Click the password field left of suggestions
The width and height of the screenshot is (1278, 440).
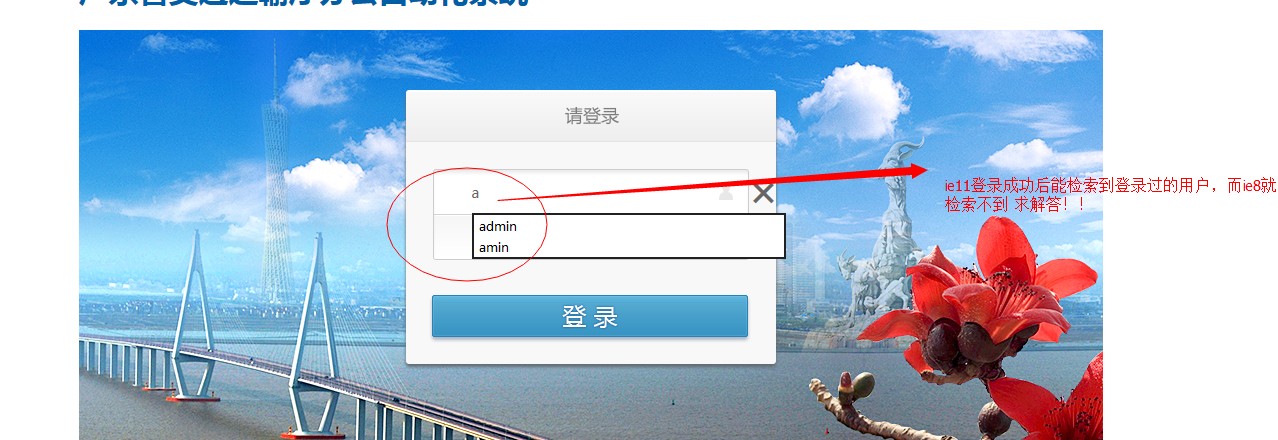click(453, 237)
